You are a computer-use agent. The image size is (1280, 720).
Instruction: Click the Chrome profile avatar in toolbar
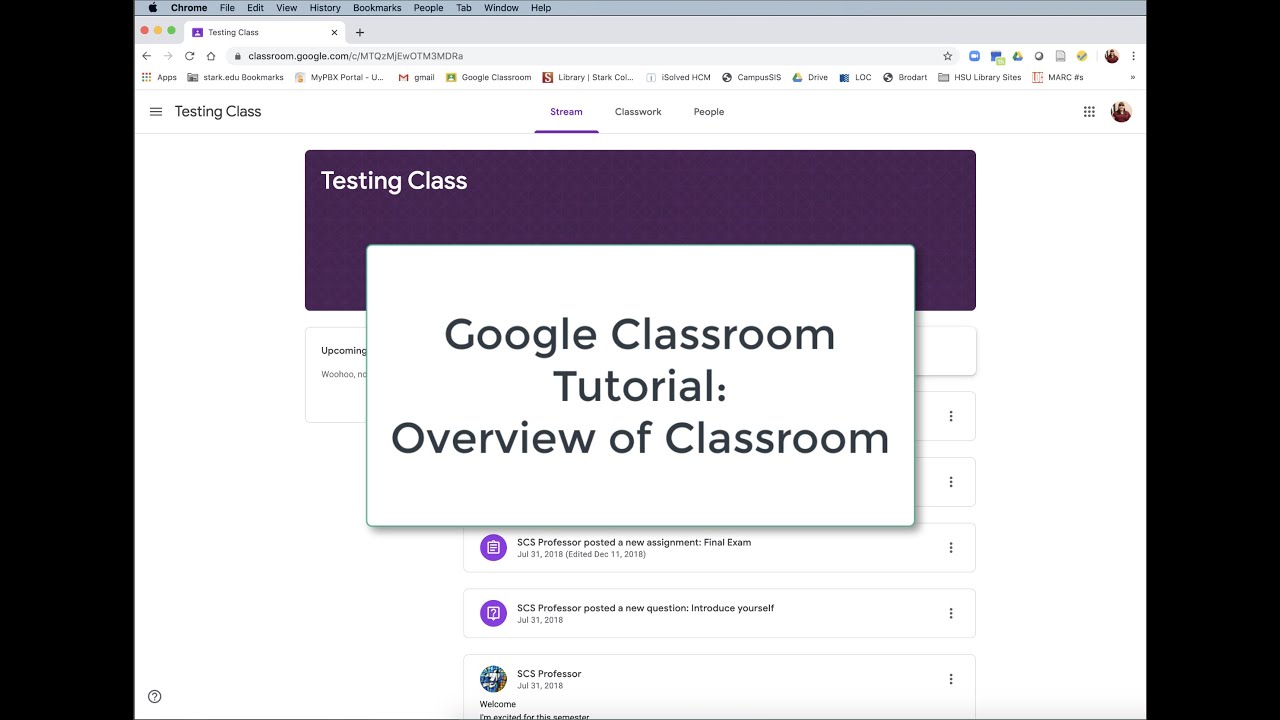point(1111,56)
